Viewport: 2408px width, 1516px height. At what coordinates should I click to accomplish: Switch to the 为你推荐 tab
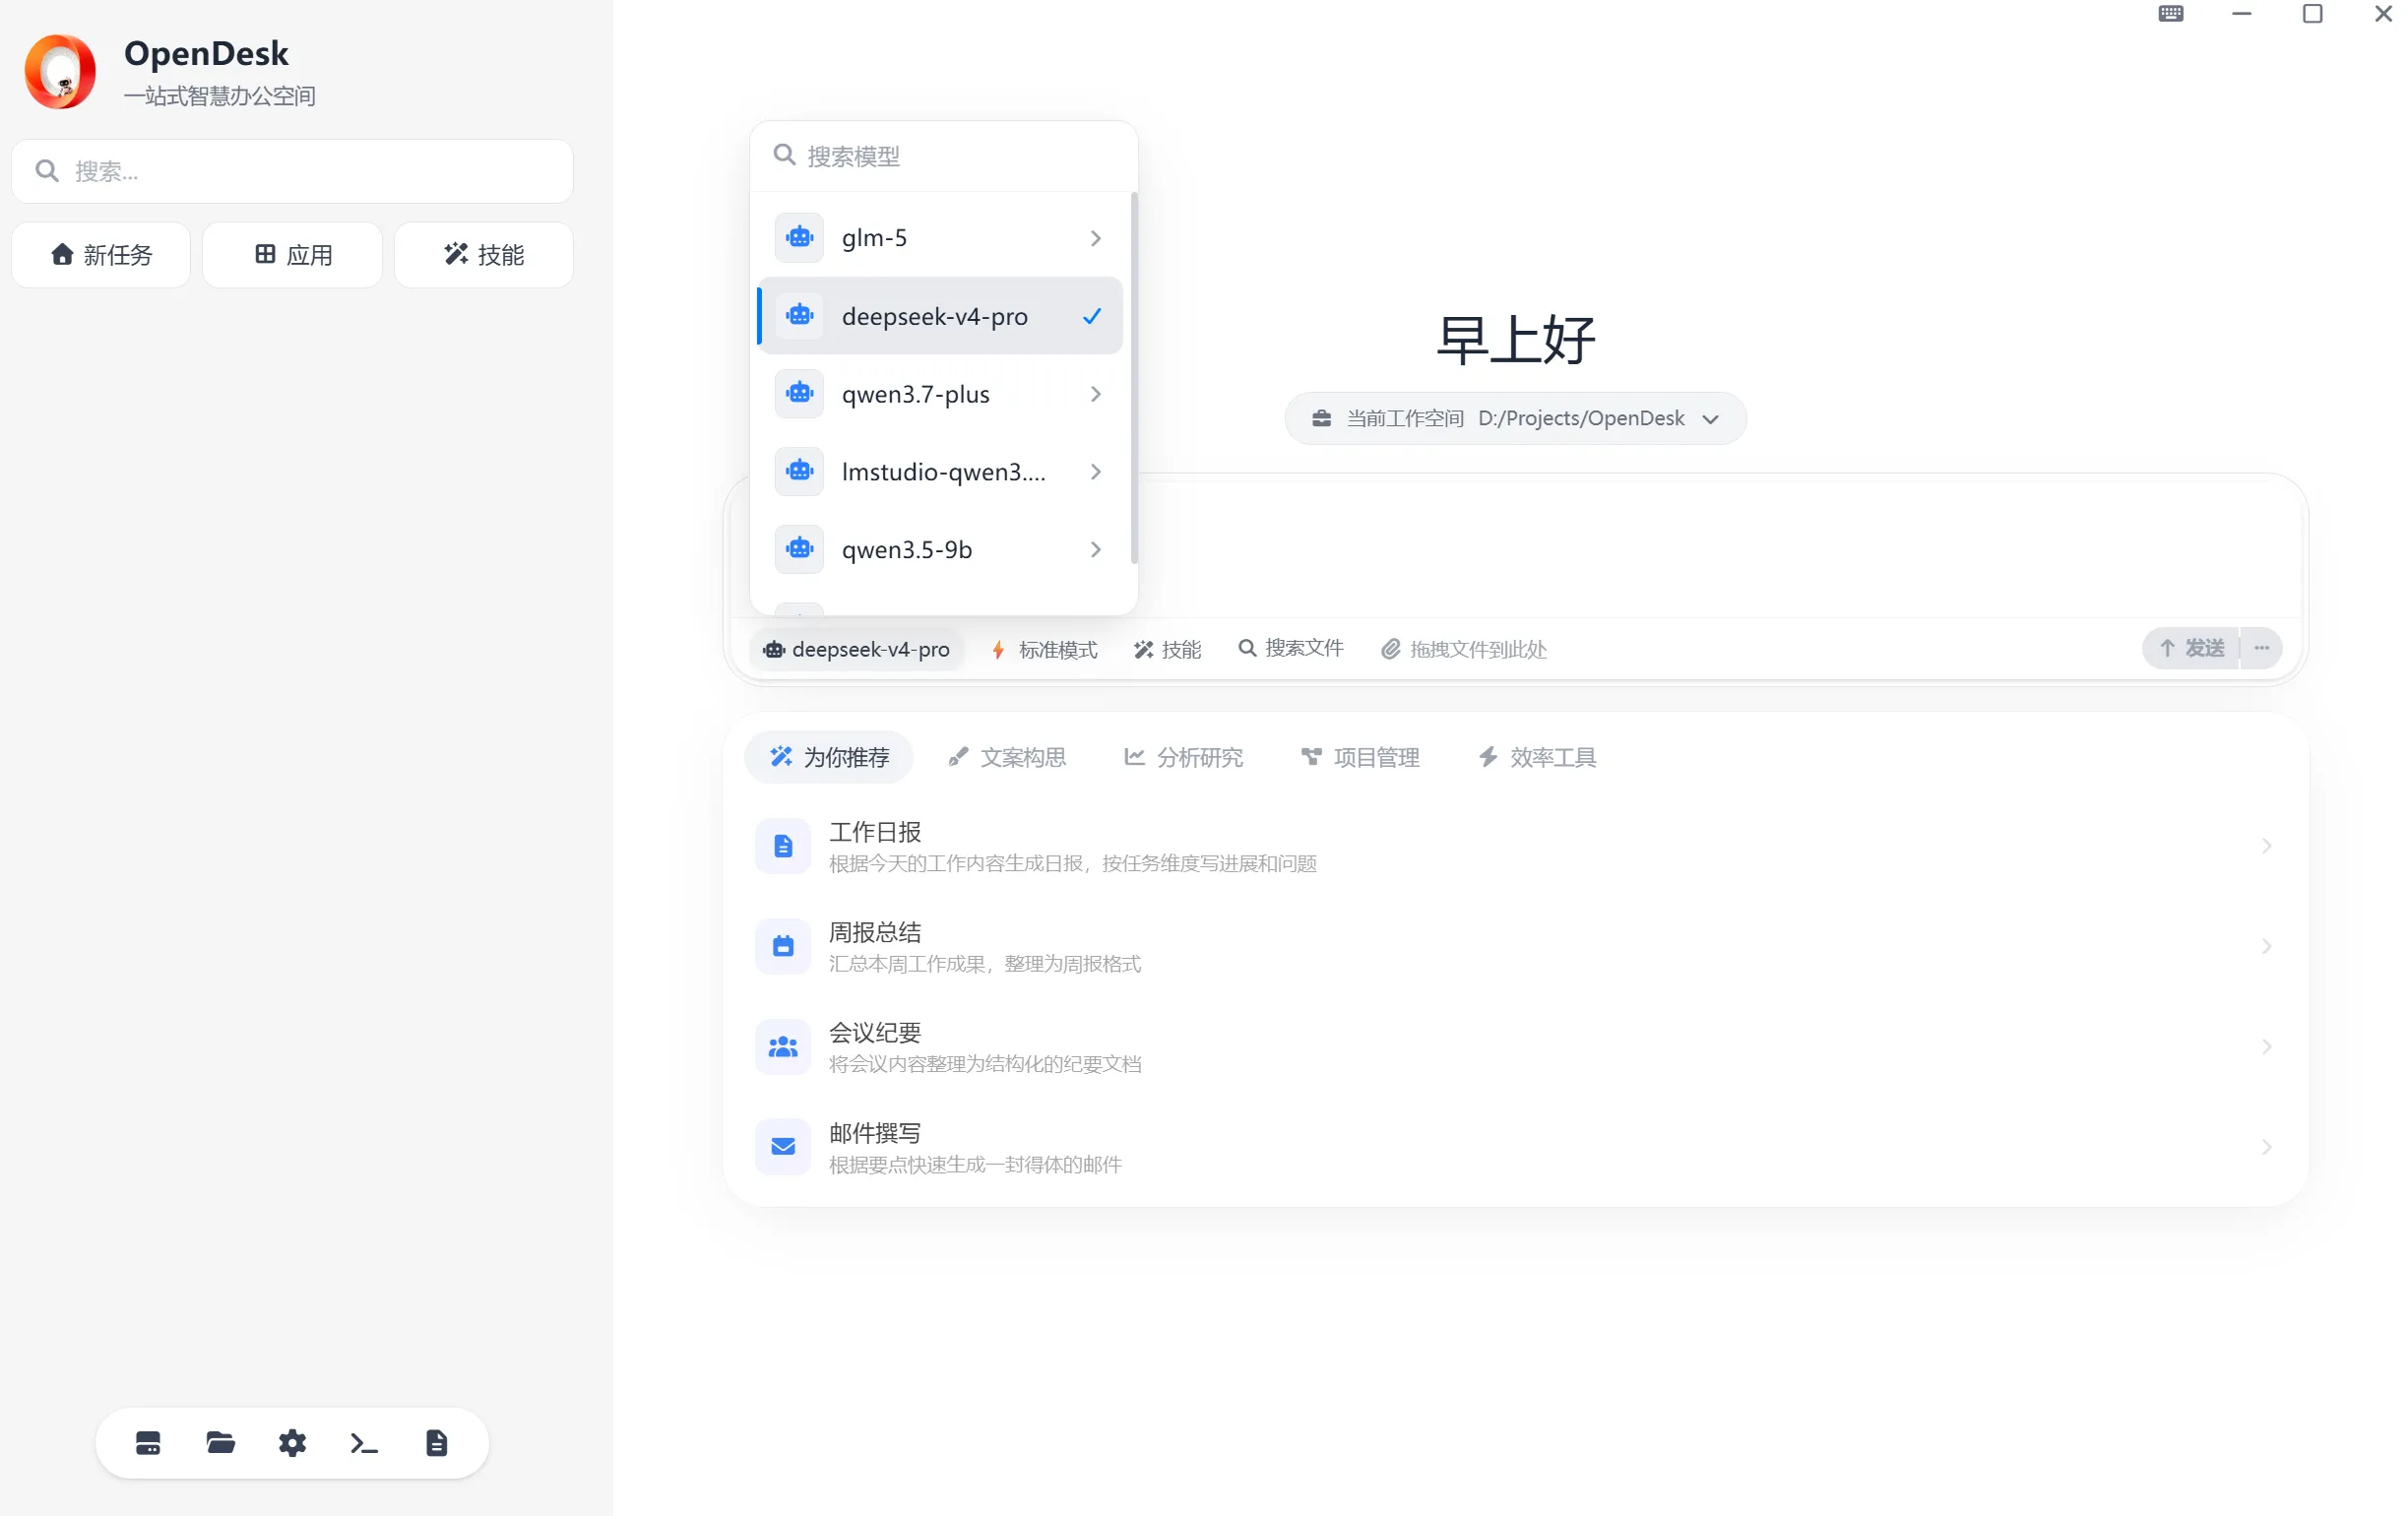coord(829,757)
